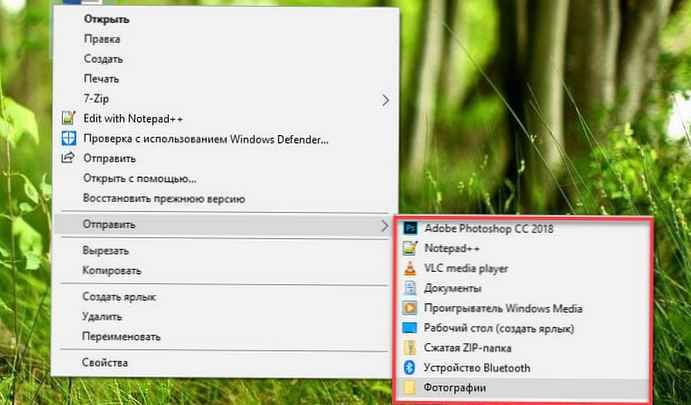Choose Создать in the context menu
This screenshot has width=691, height=405.
pyautogui.click(x=103, y=59)
